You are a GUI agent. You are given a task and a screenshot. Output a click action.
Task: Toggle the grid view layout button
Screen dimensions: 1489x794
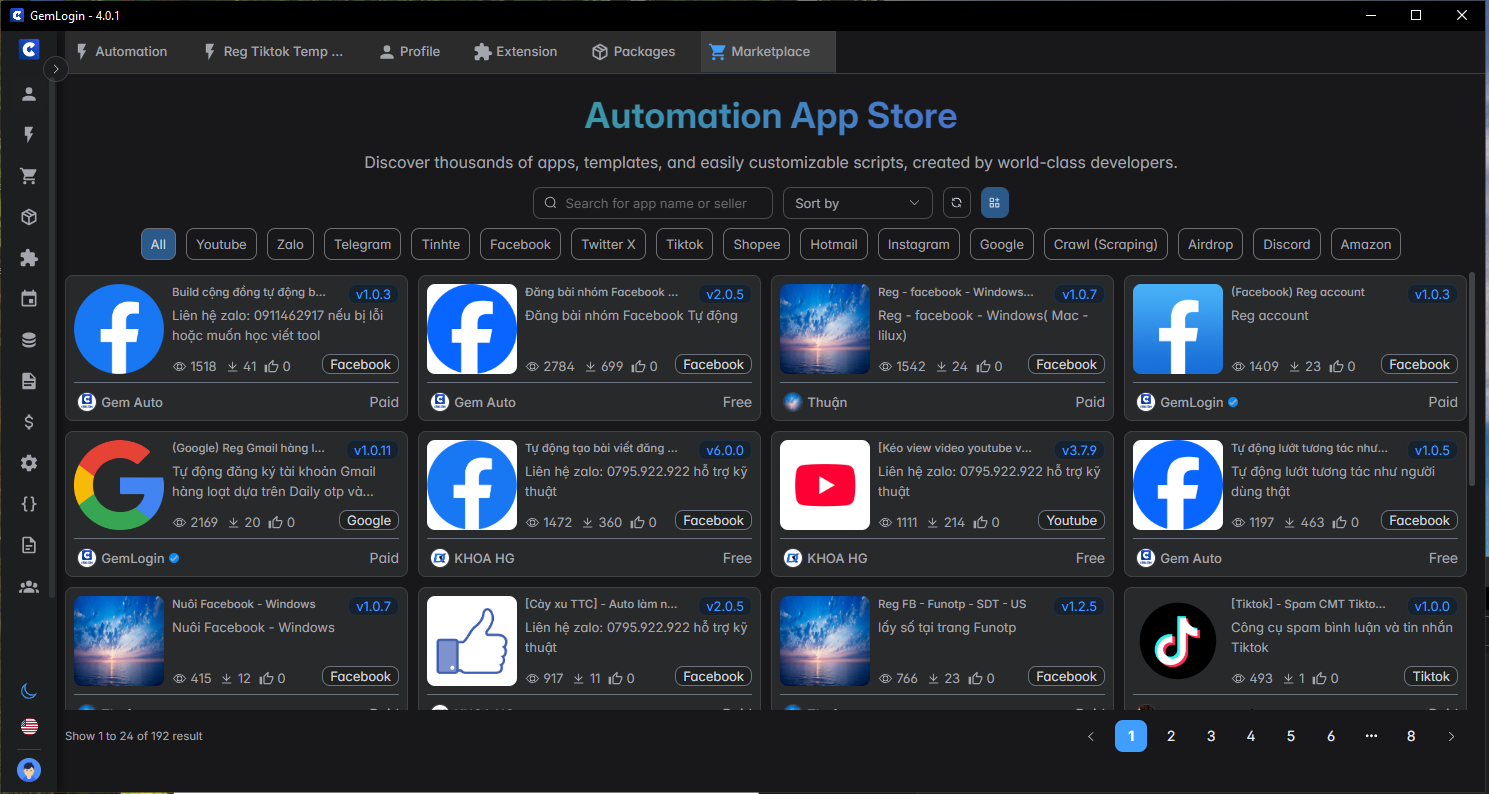point(994,203)
